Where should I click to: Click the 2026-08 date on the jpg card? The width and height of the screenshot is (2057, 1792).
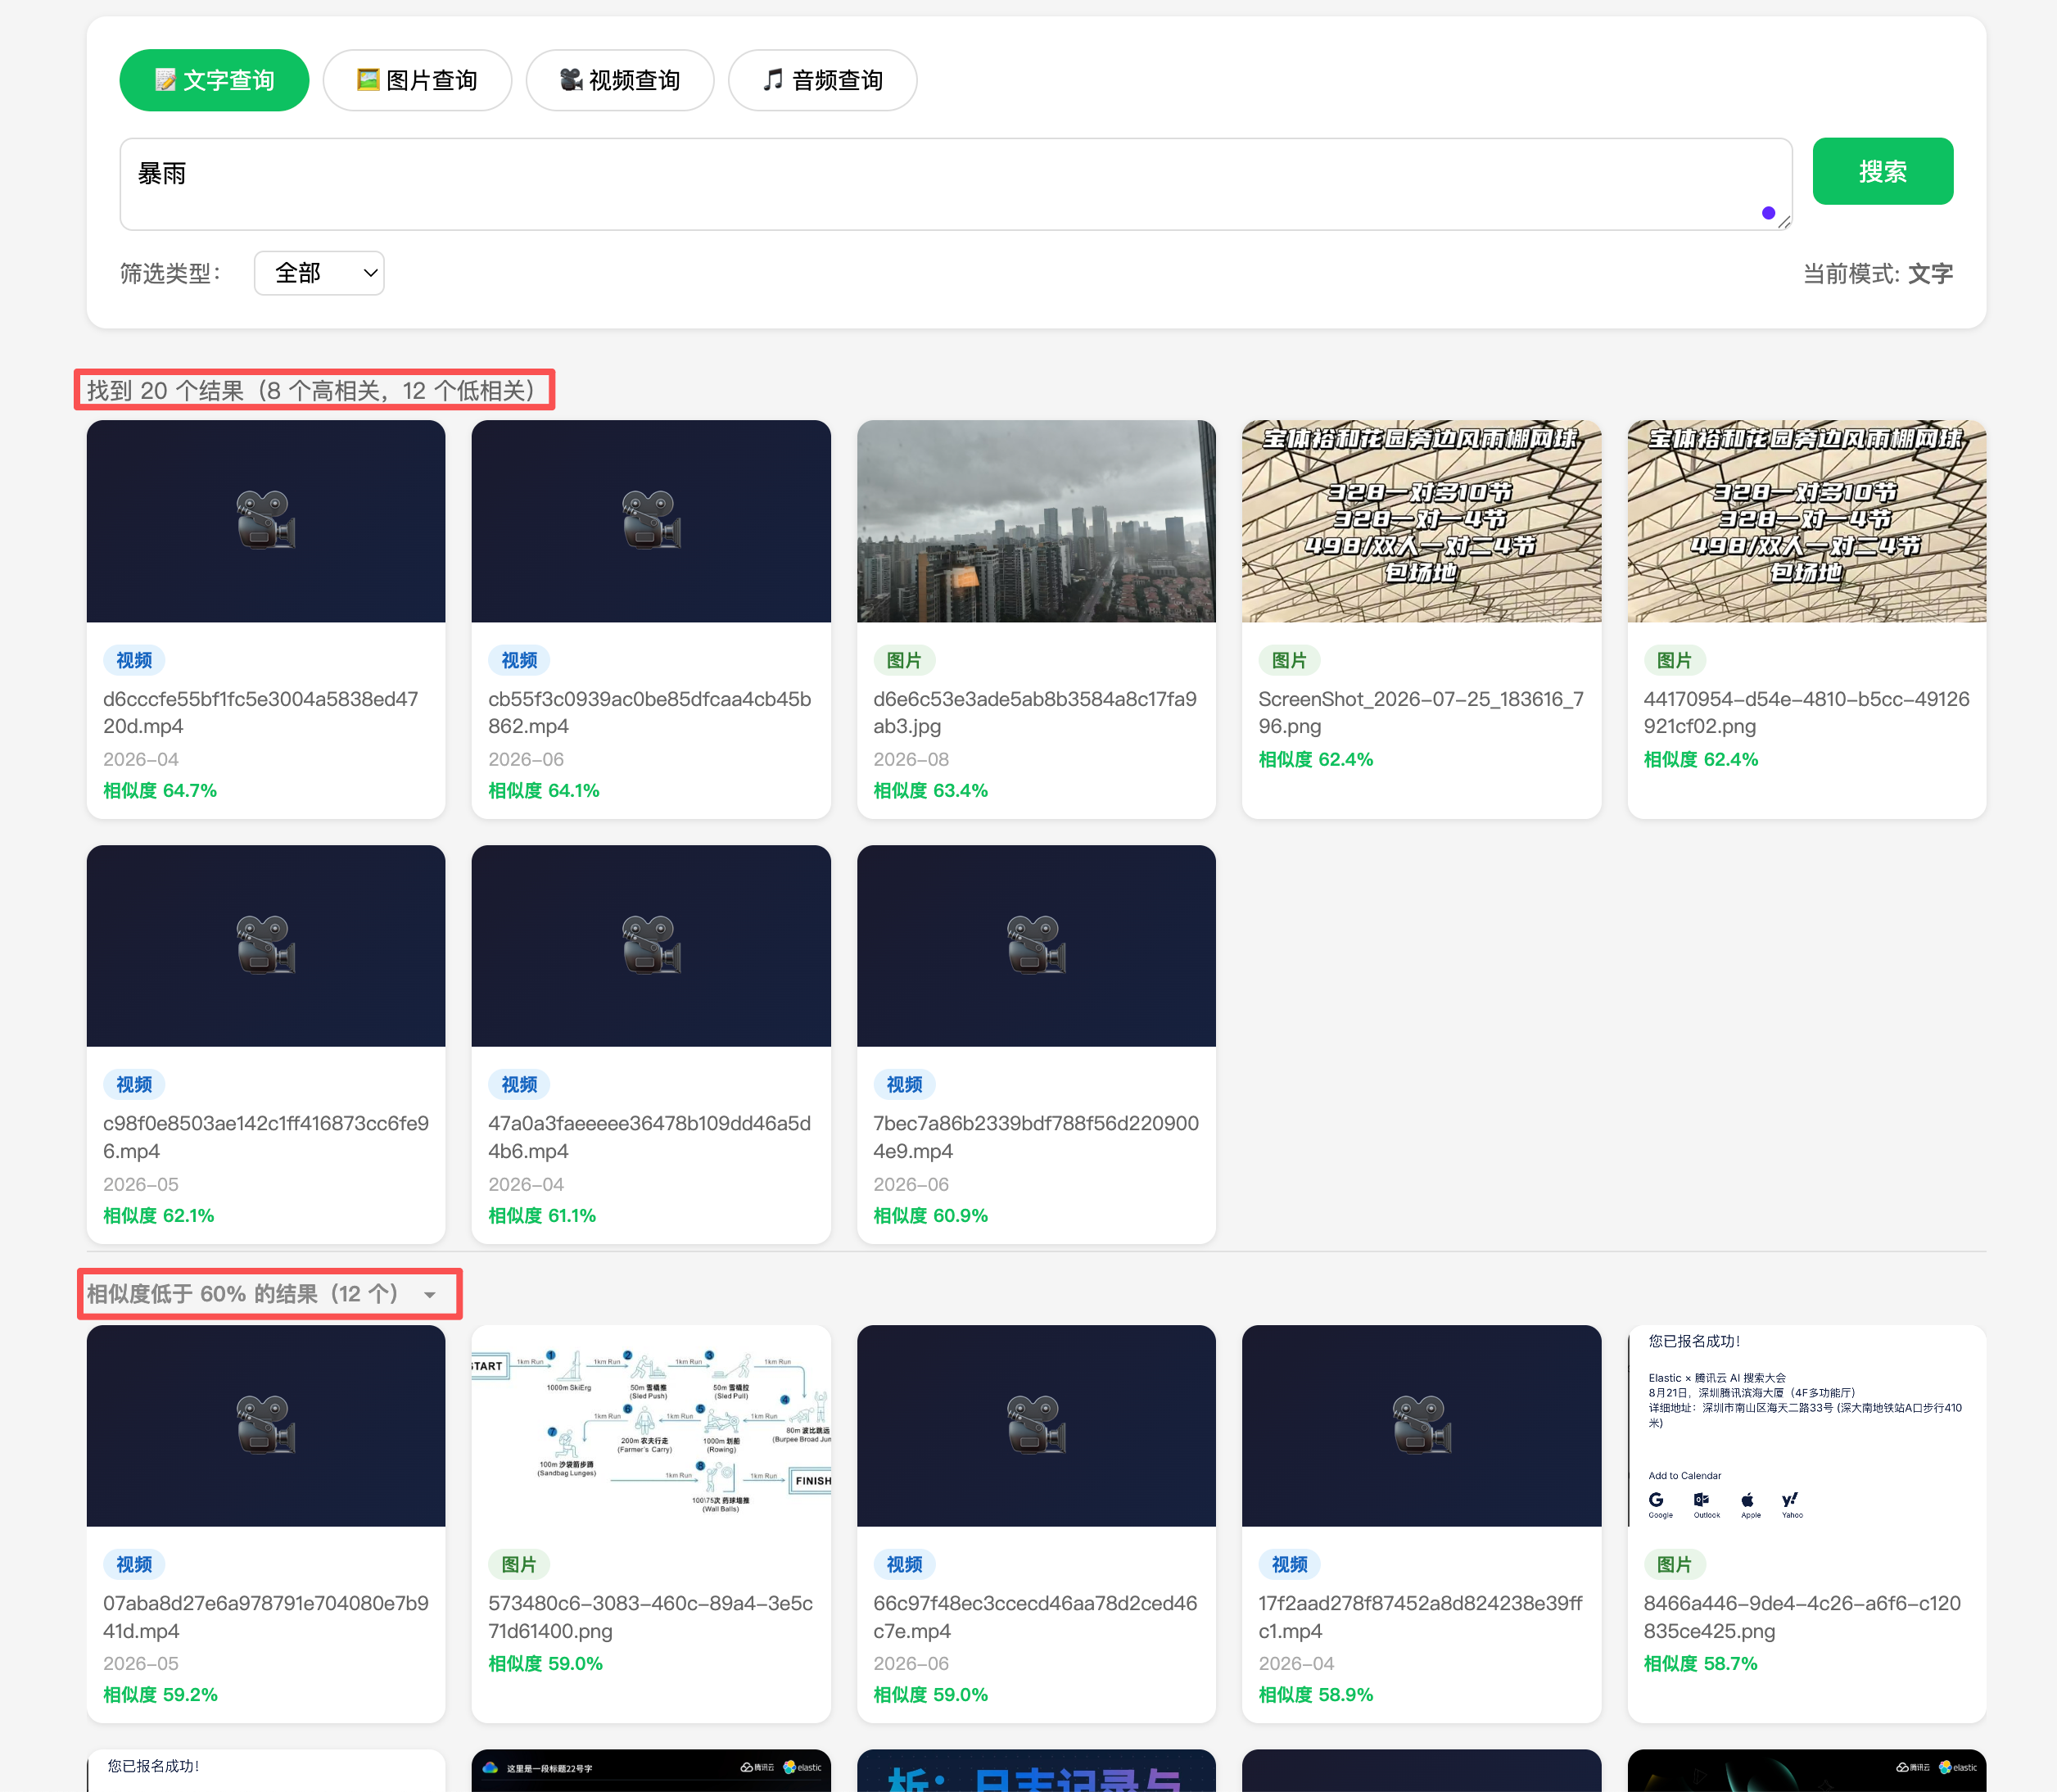911,759
